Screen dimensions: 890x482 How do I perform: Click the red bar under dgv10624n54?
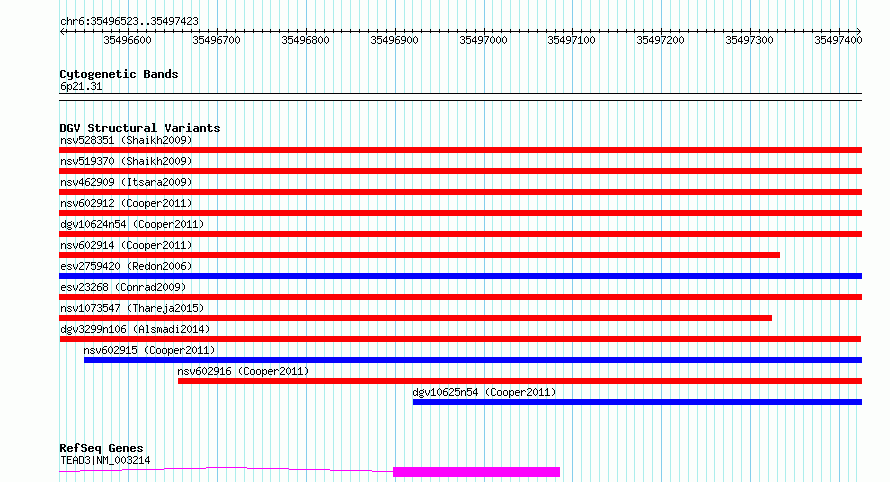tap(460, 234)
